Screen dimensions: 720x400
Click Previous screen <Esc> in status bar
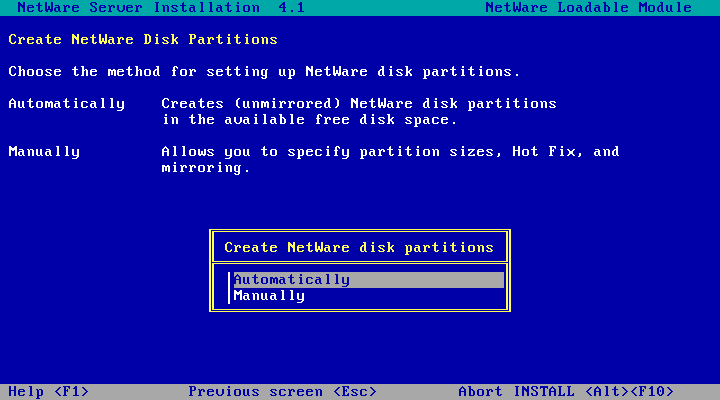282,392
